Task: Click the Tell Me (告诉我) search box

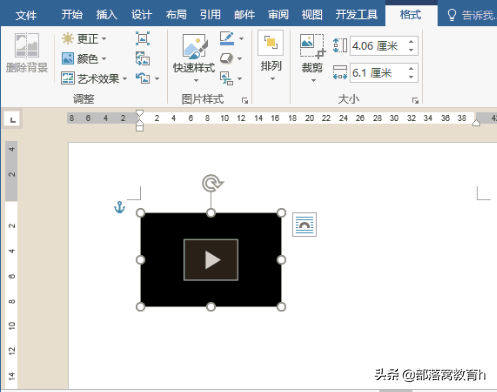Action: [x=471, y=15]
